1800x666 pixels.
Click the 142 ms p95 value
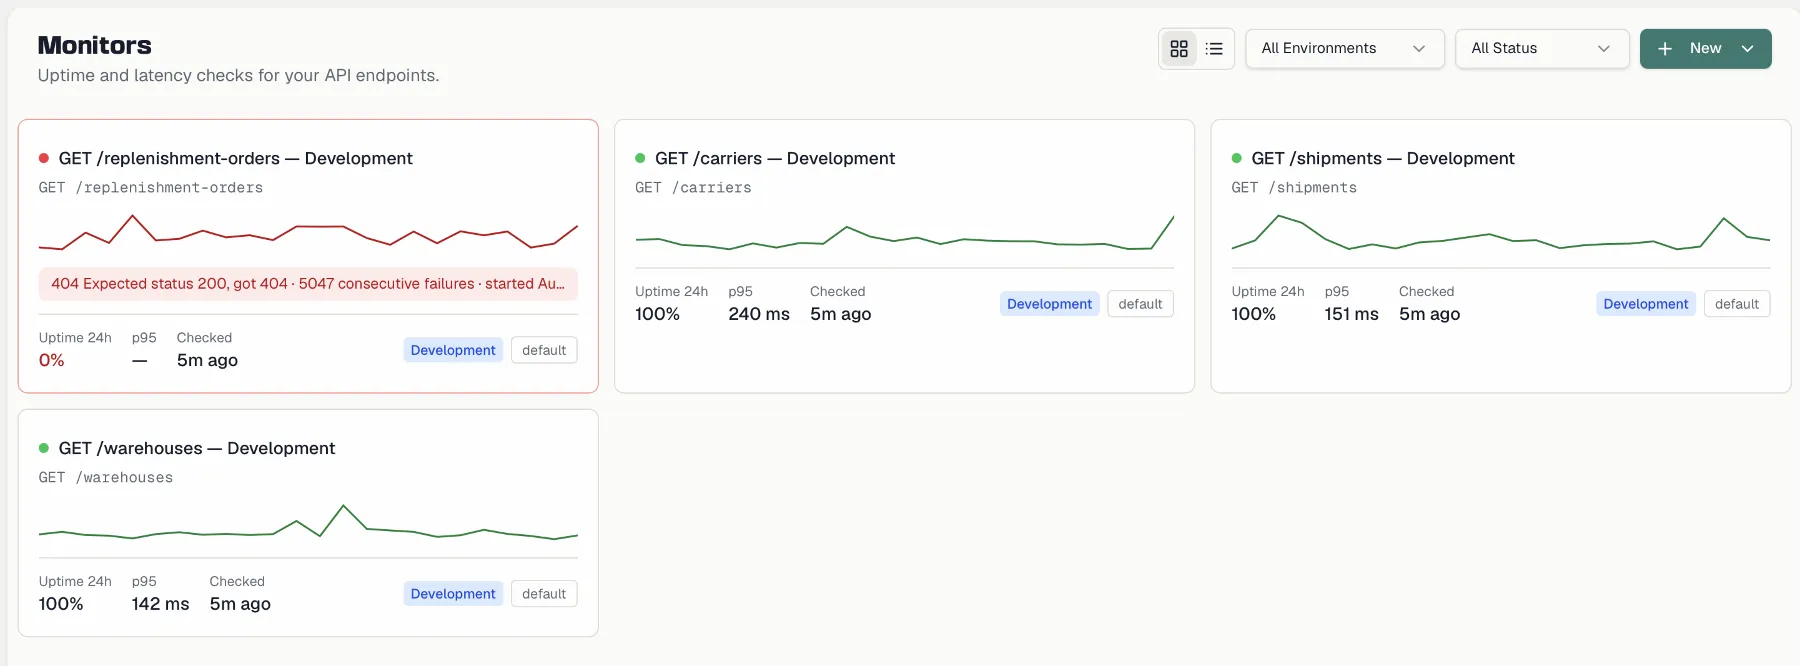point(160,604)
